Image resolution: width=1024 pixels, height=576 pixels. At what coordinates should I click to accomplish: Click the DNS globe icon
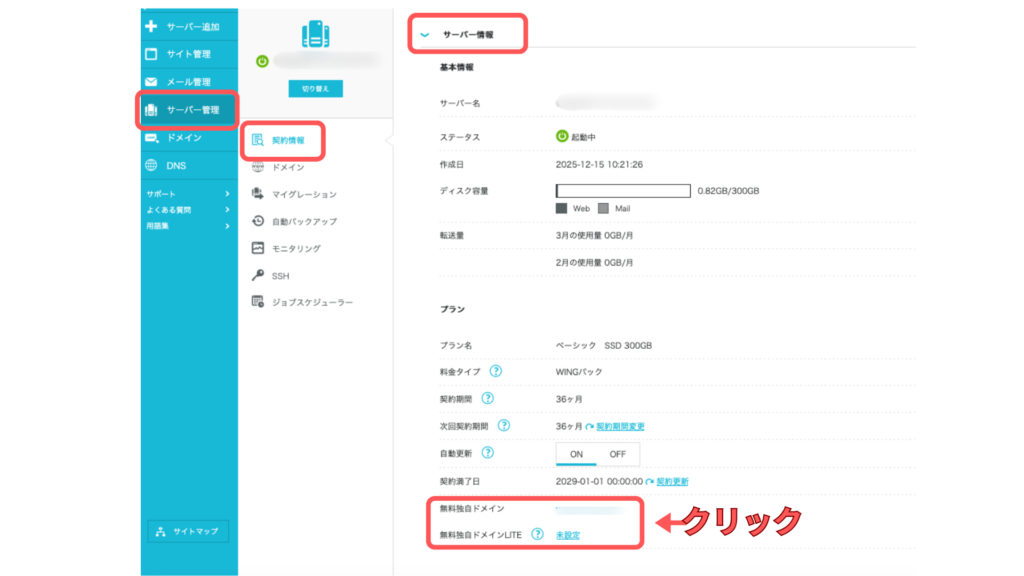coord(152,166)
